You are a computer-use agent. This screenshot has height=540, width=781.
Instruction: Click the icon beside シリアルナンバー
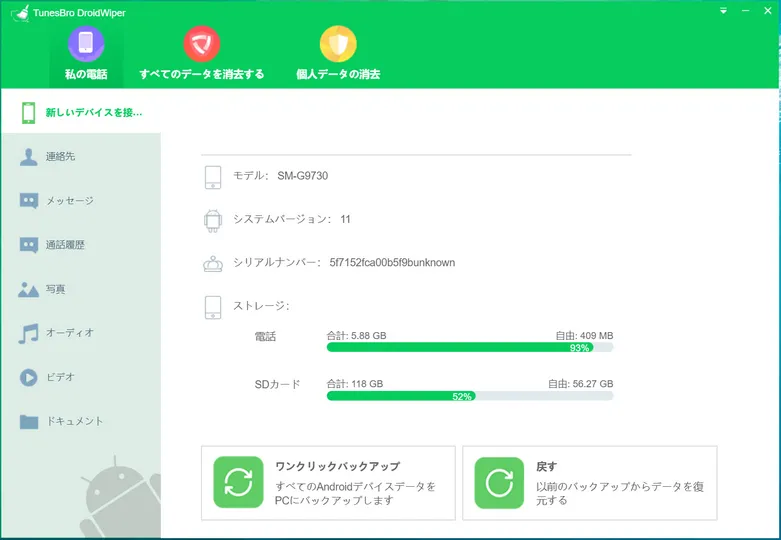coord(213,264)
